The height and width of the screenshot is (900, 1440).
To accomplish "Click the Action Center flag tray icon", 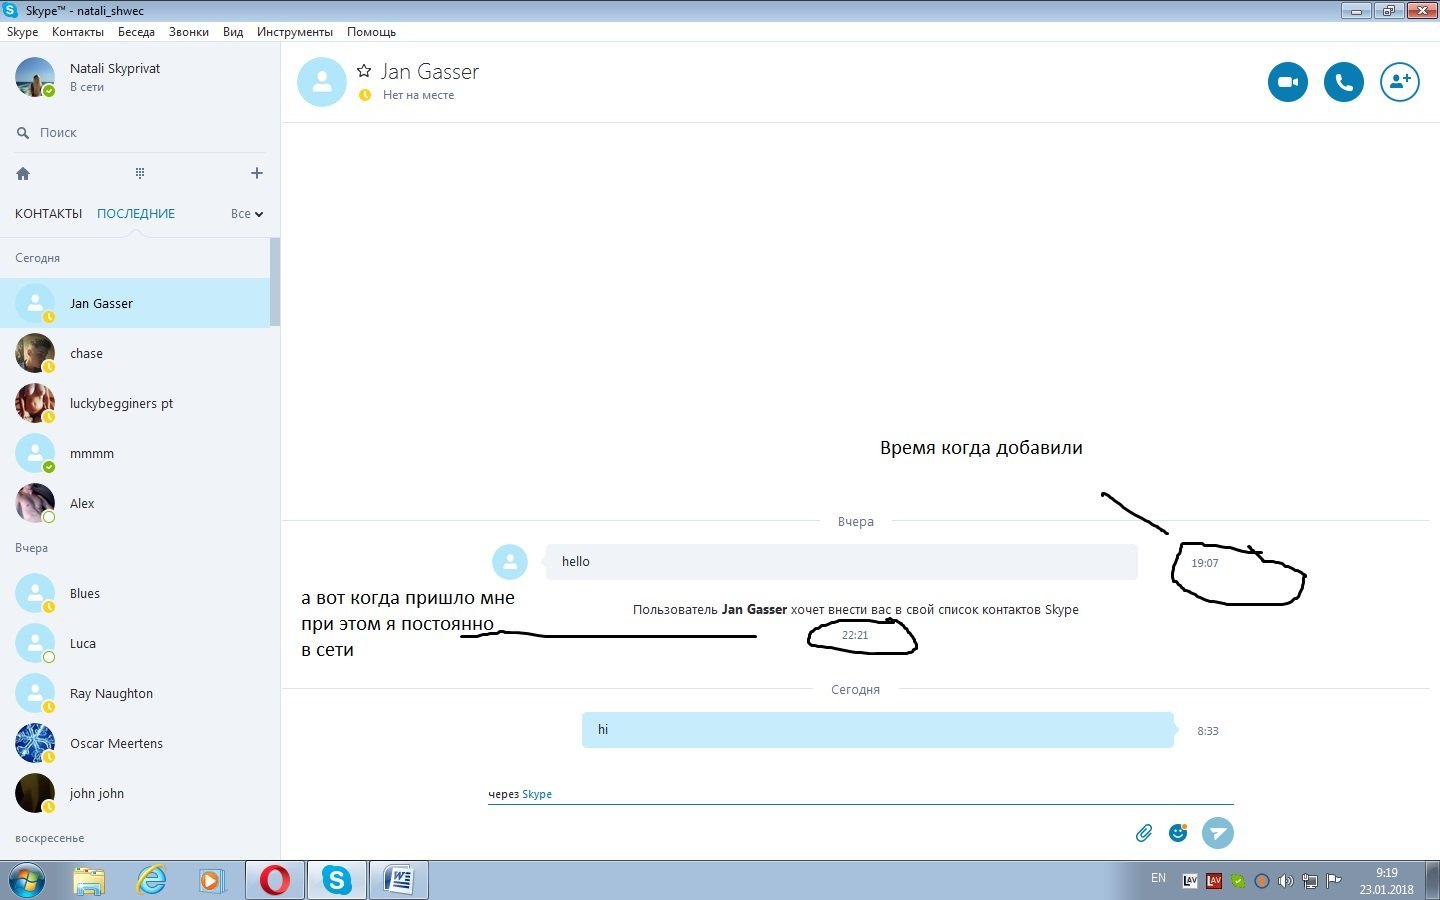I will click(1334, 881).
